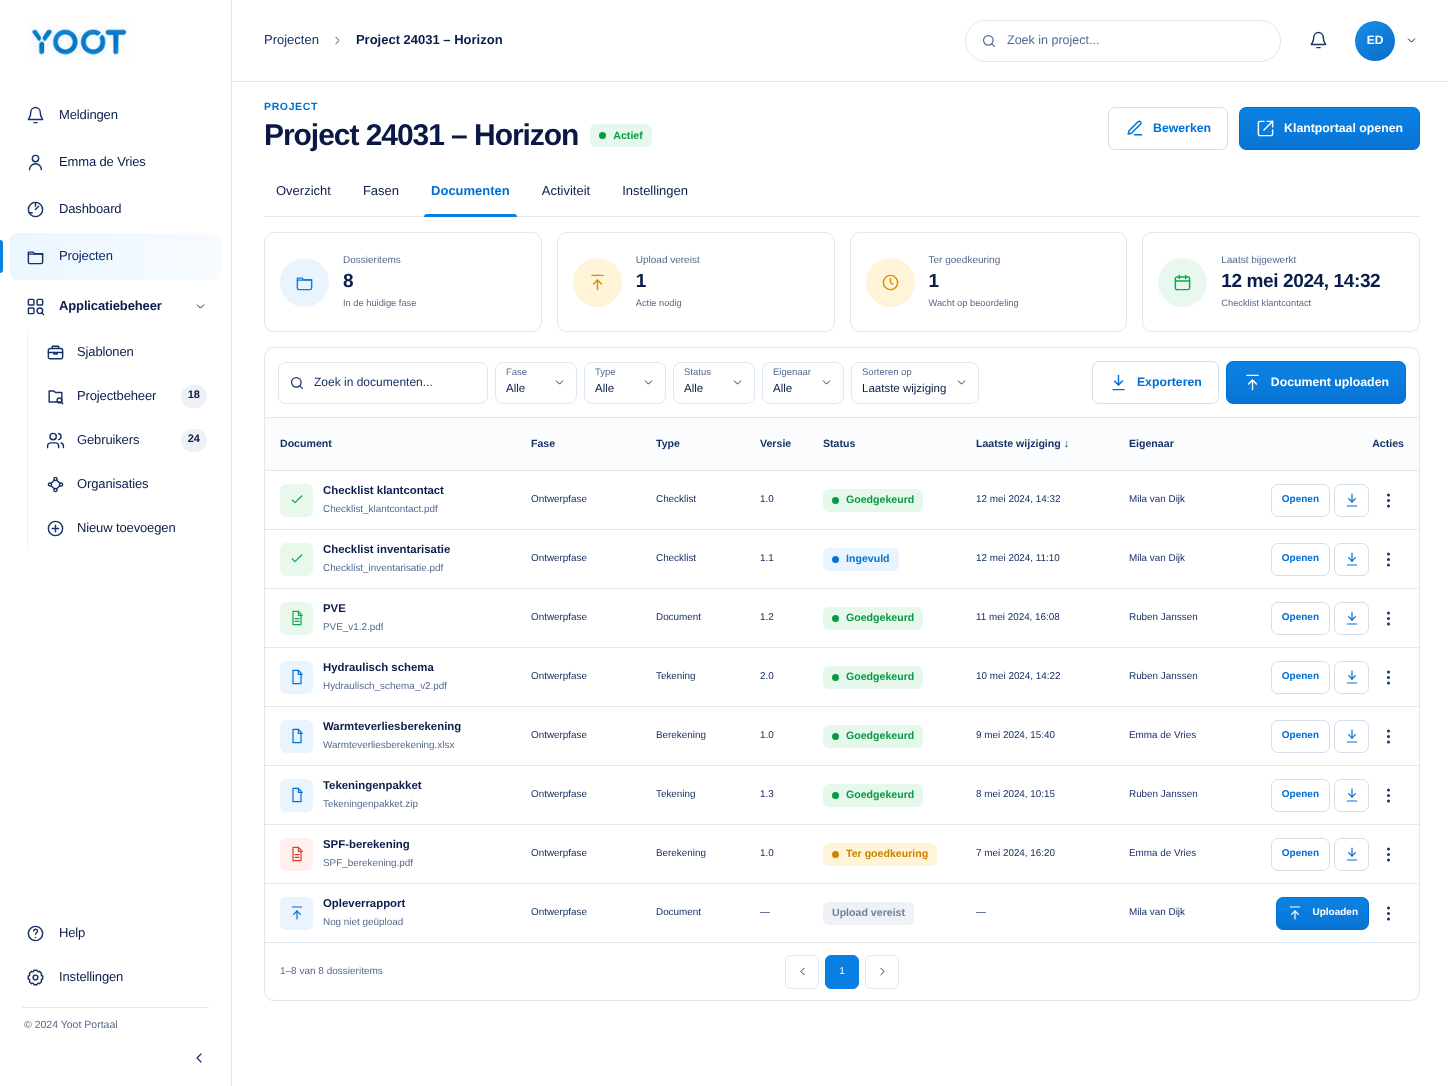Open Sjablonen in the sidebar
Viewport: 1448px width, 1086px height.
126,352
